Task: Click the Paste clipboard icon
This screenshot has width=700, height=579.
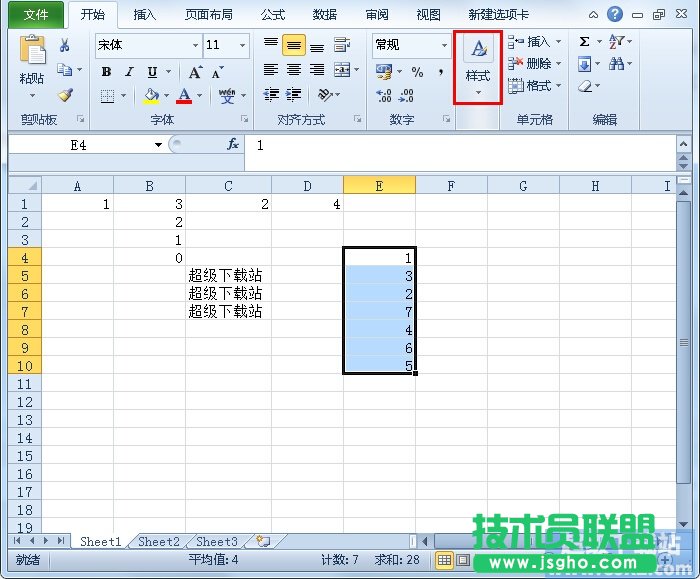Action: (32, 50)
